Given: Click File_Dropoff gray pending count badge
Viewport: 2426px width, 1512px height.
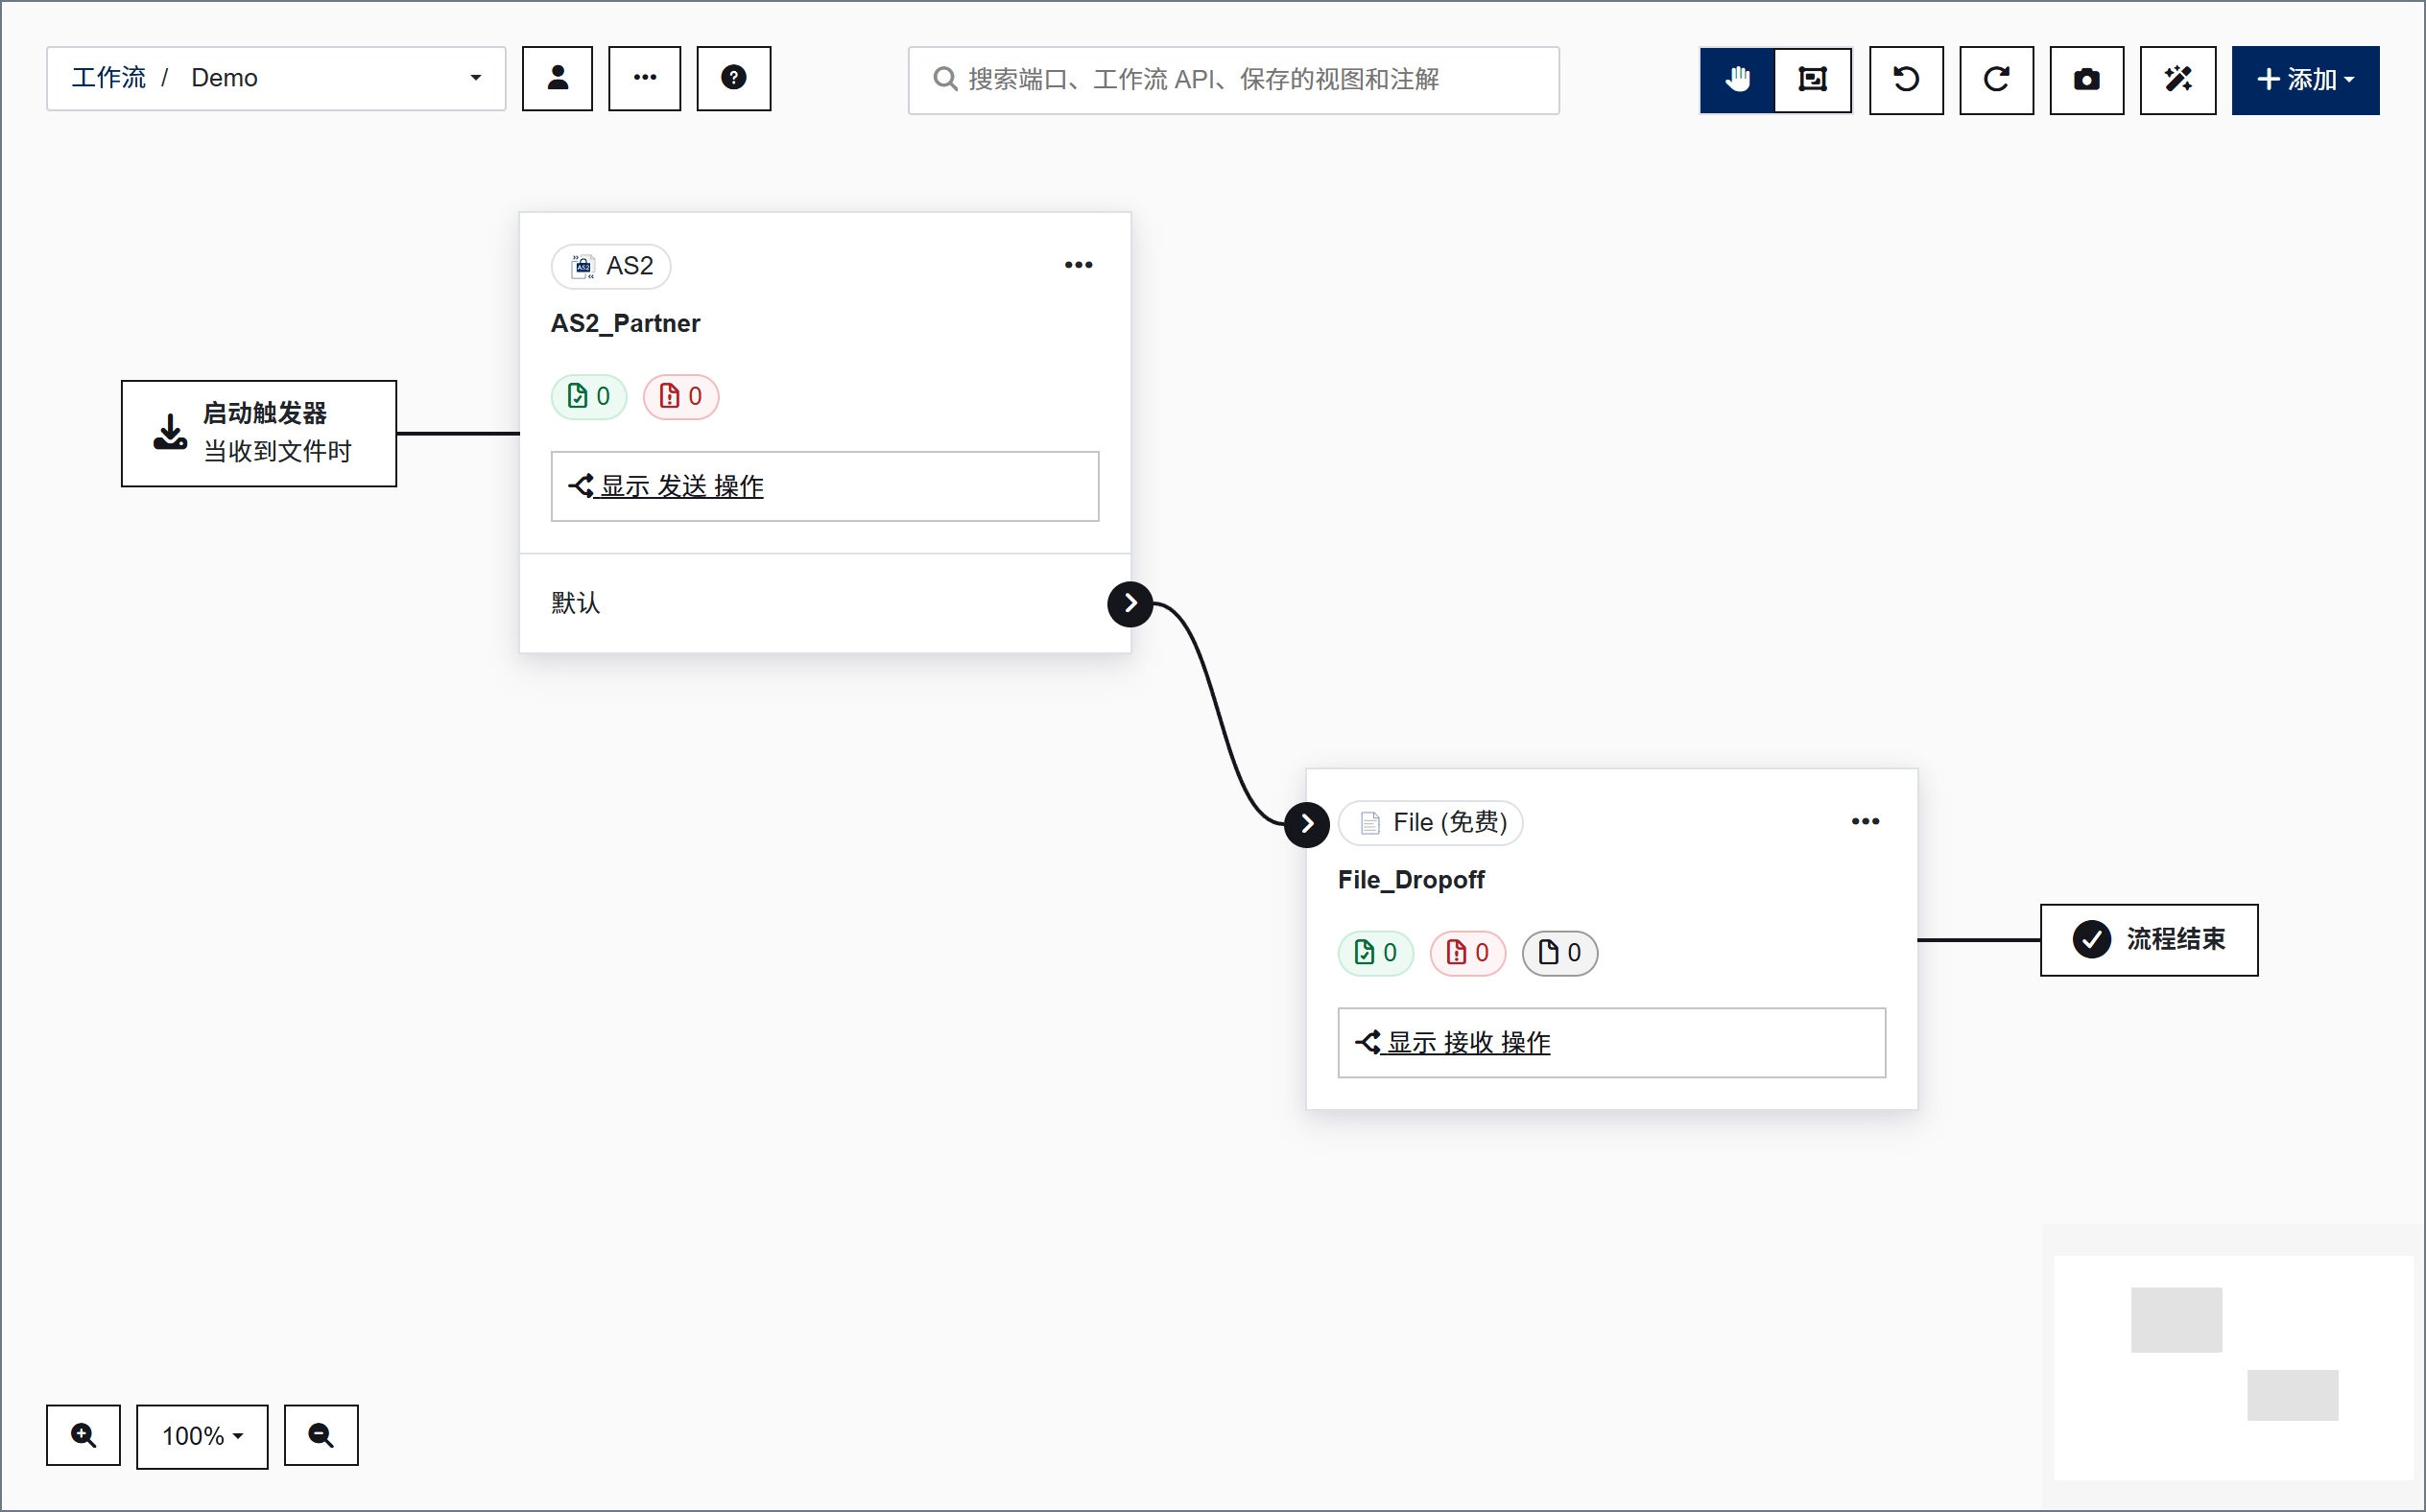Looking at the screenshot, I should pyautogui.click(x=1559, y=953).
